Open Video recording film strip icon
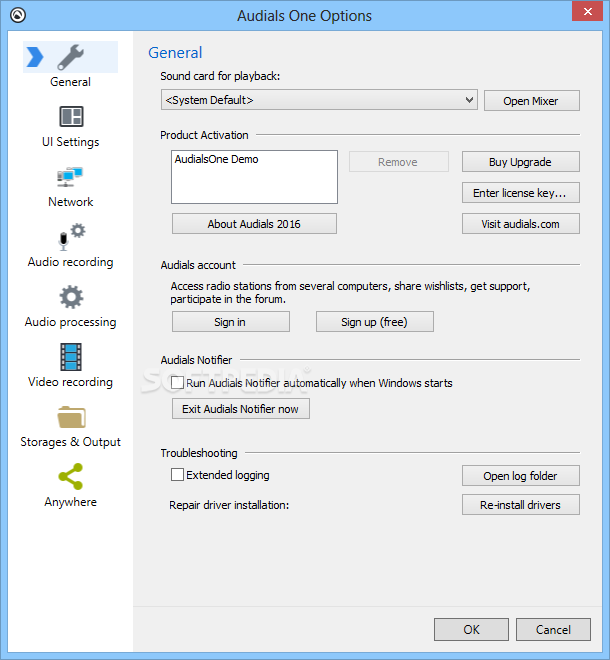 71,357
